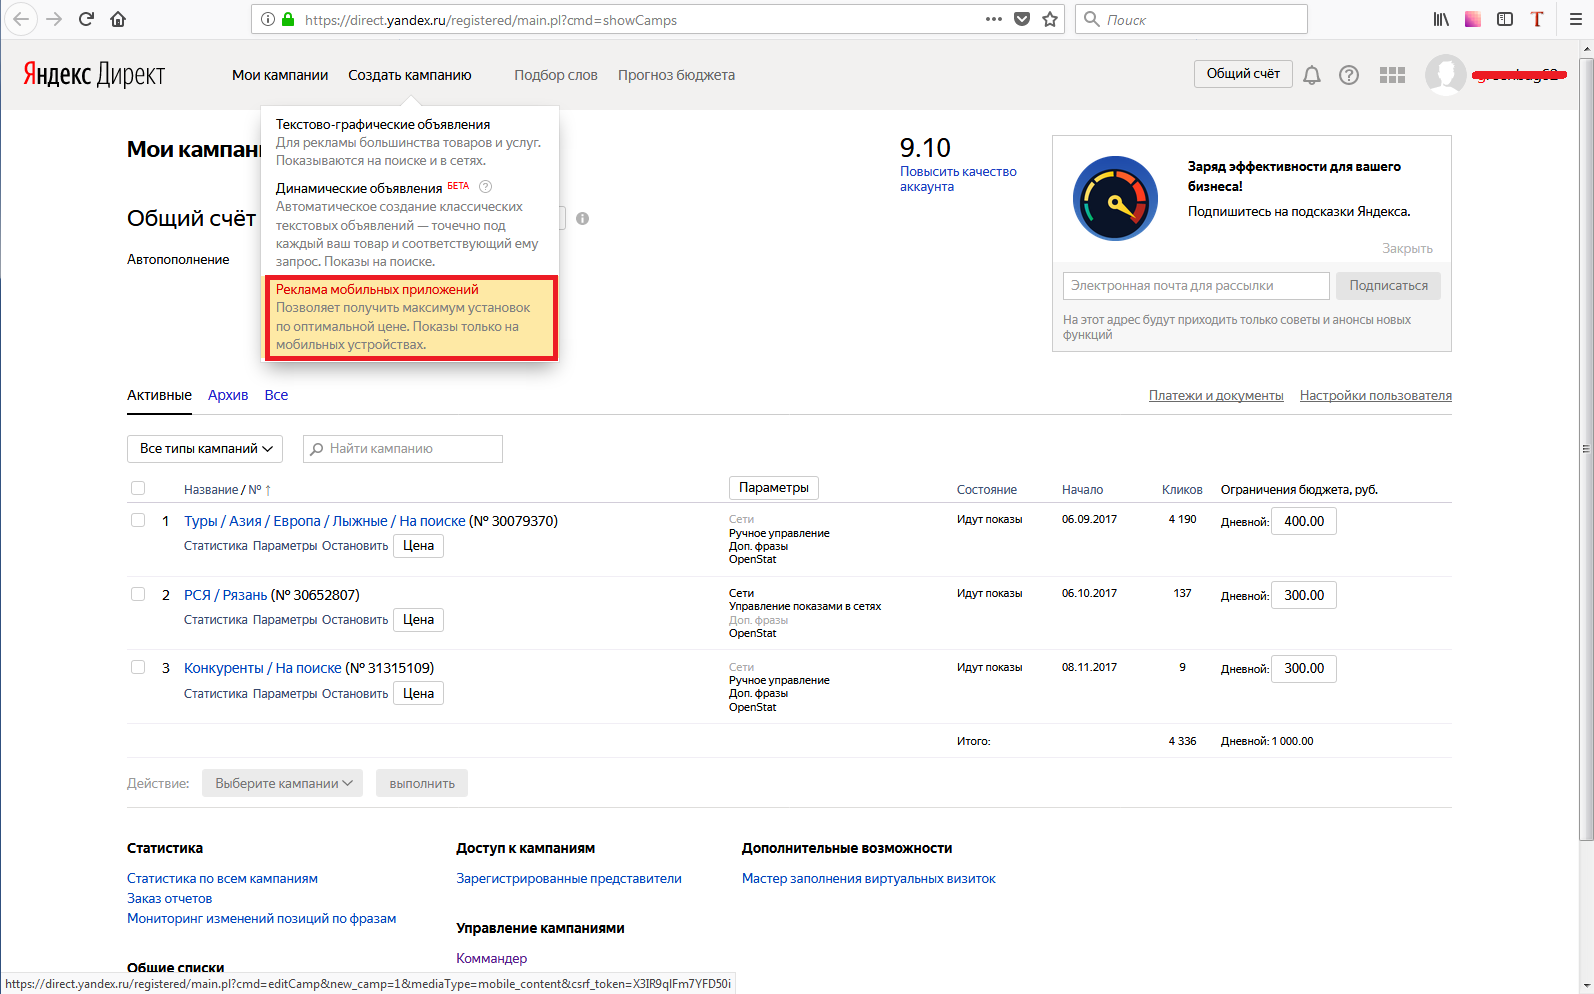Open the Firefox hamburger menu
1594x994 pixels.
(x=1575, y=19)
